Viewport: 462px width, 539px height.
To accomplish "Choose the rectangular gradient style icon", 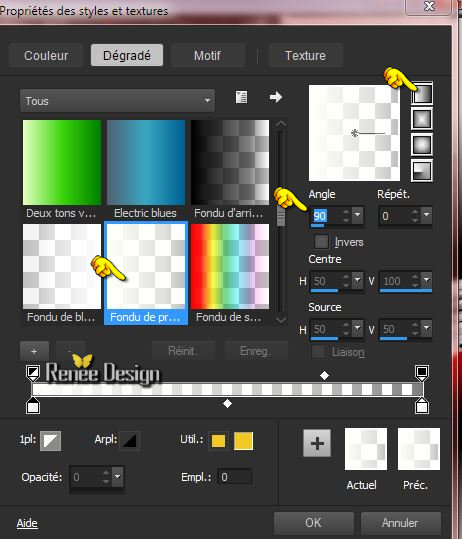I will click(x=422, y=119).
